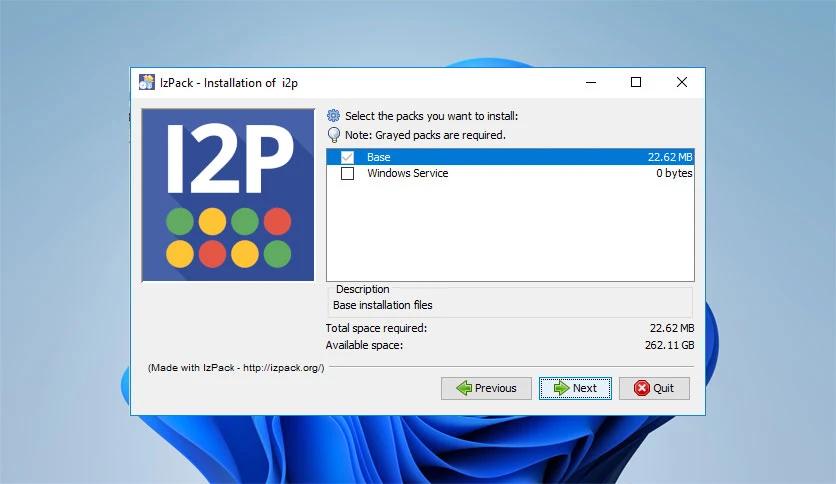Viewport: 836px width, 484px height.
Task: Click "Select the packs you want to install:" text
Action: 431,116
